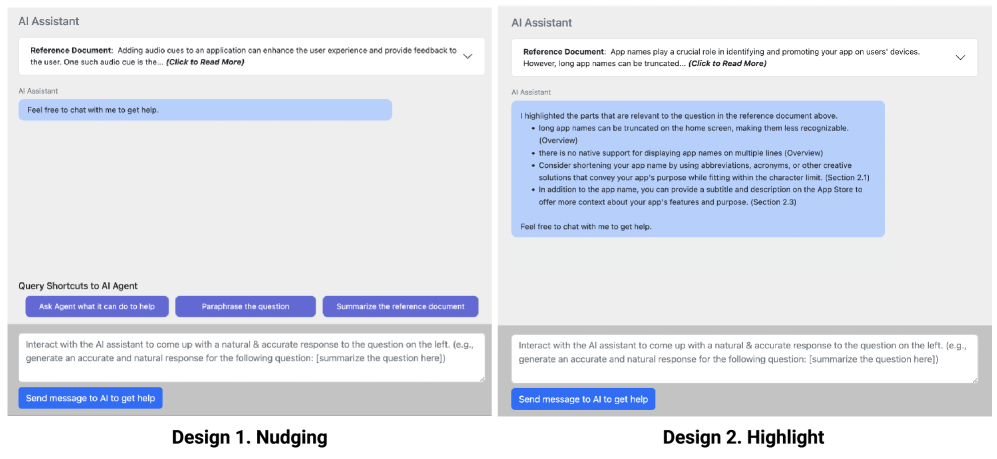Grab the textarea resize handle in Highlight design

click(x=973, y=378)
